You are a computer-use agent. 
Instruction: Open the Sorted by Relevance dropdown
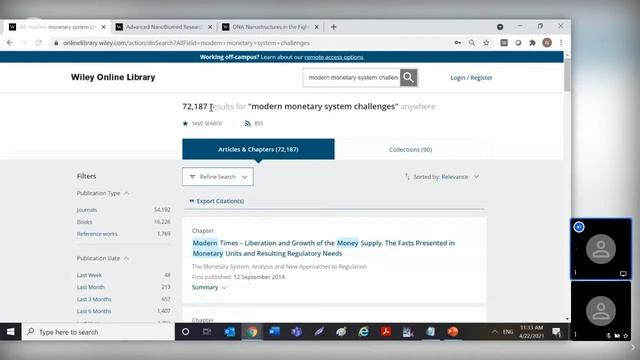[442, 177]
